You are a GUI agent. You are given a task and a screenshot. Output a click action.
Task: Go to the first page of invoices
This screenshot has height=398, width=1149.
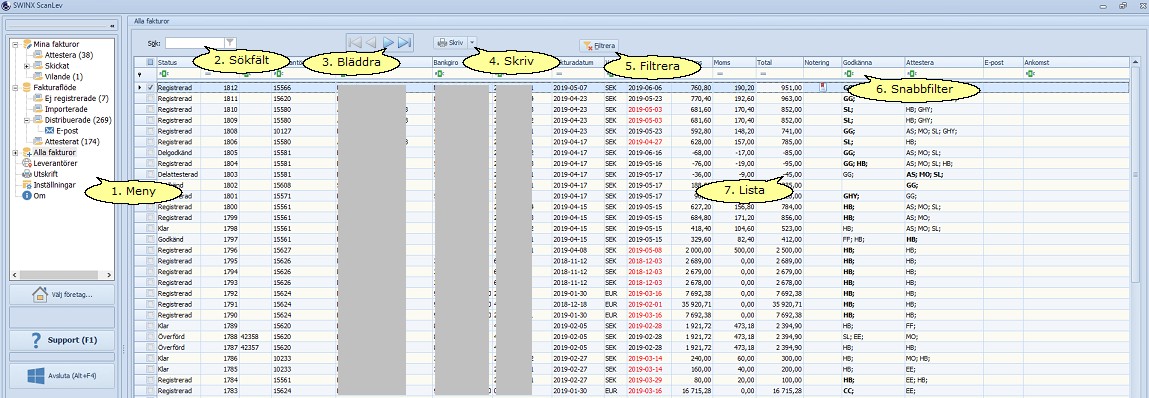point(355,43)
